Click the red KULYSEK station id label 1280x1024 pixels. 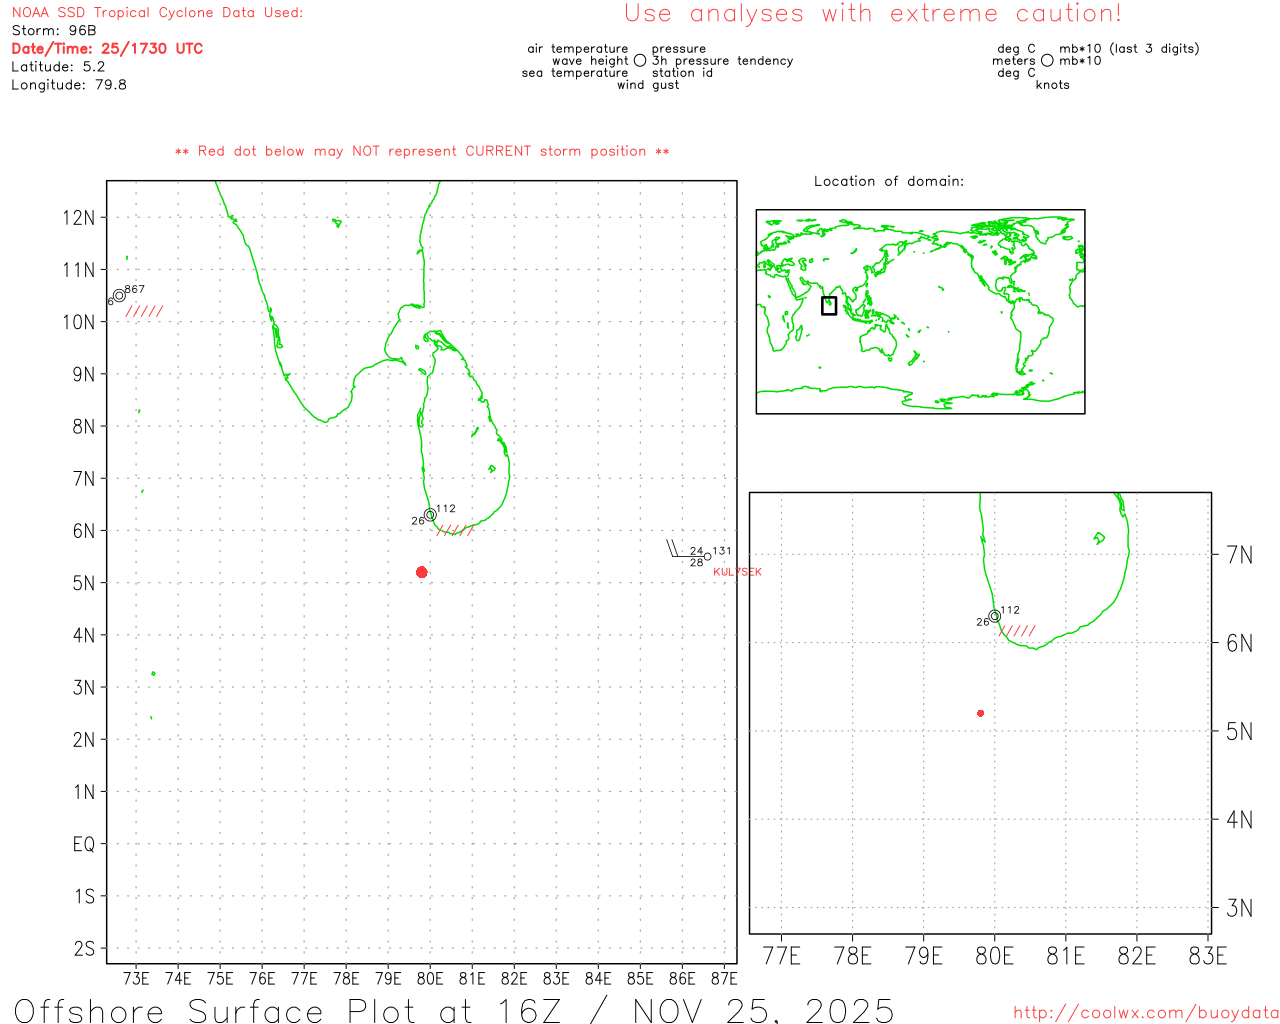click(737, 572)
